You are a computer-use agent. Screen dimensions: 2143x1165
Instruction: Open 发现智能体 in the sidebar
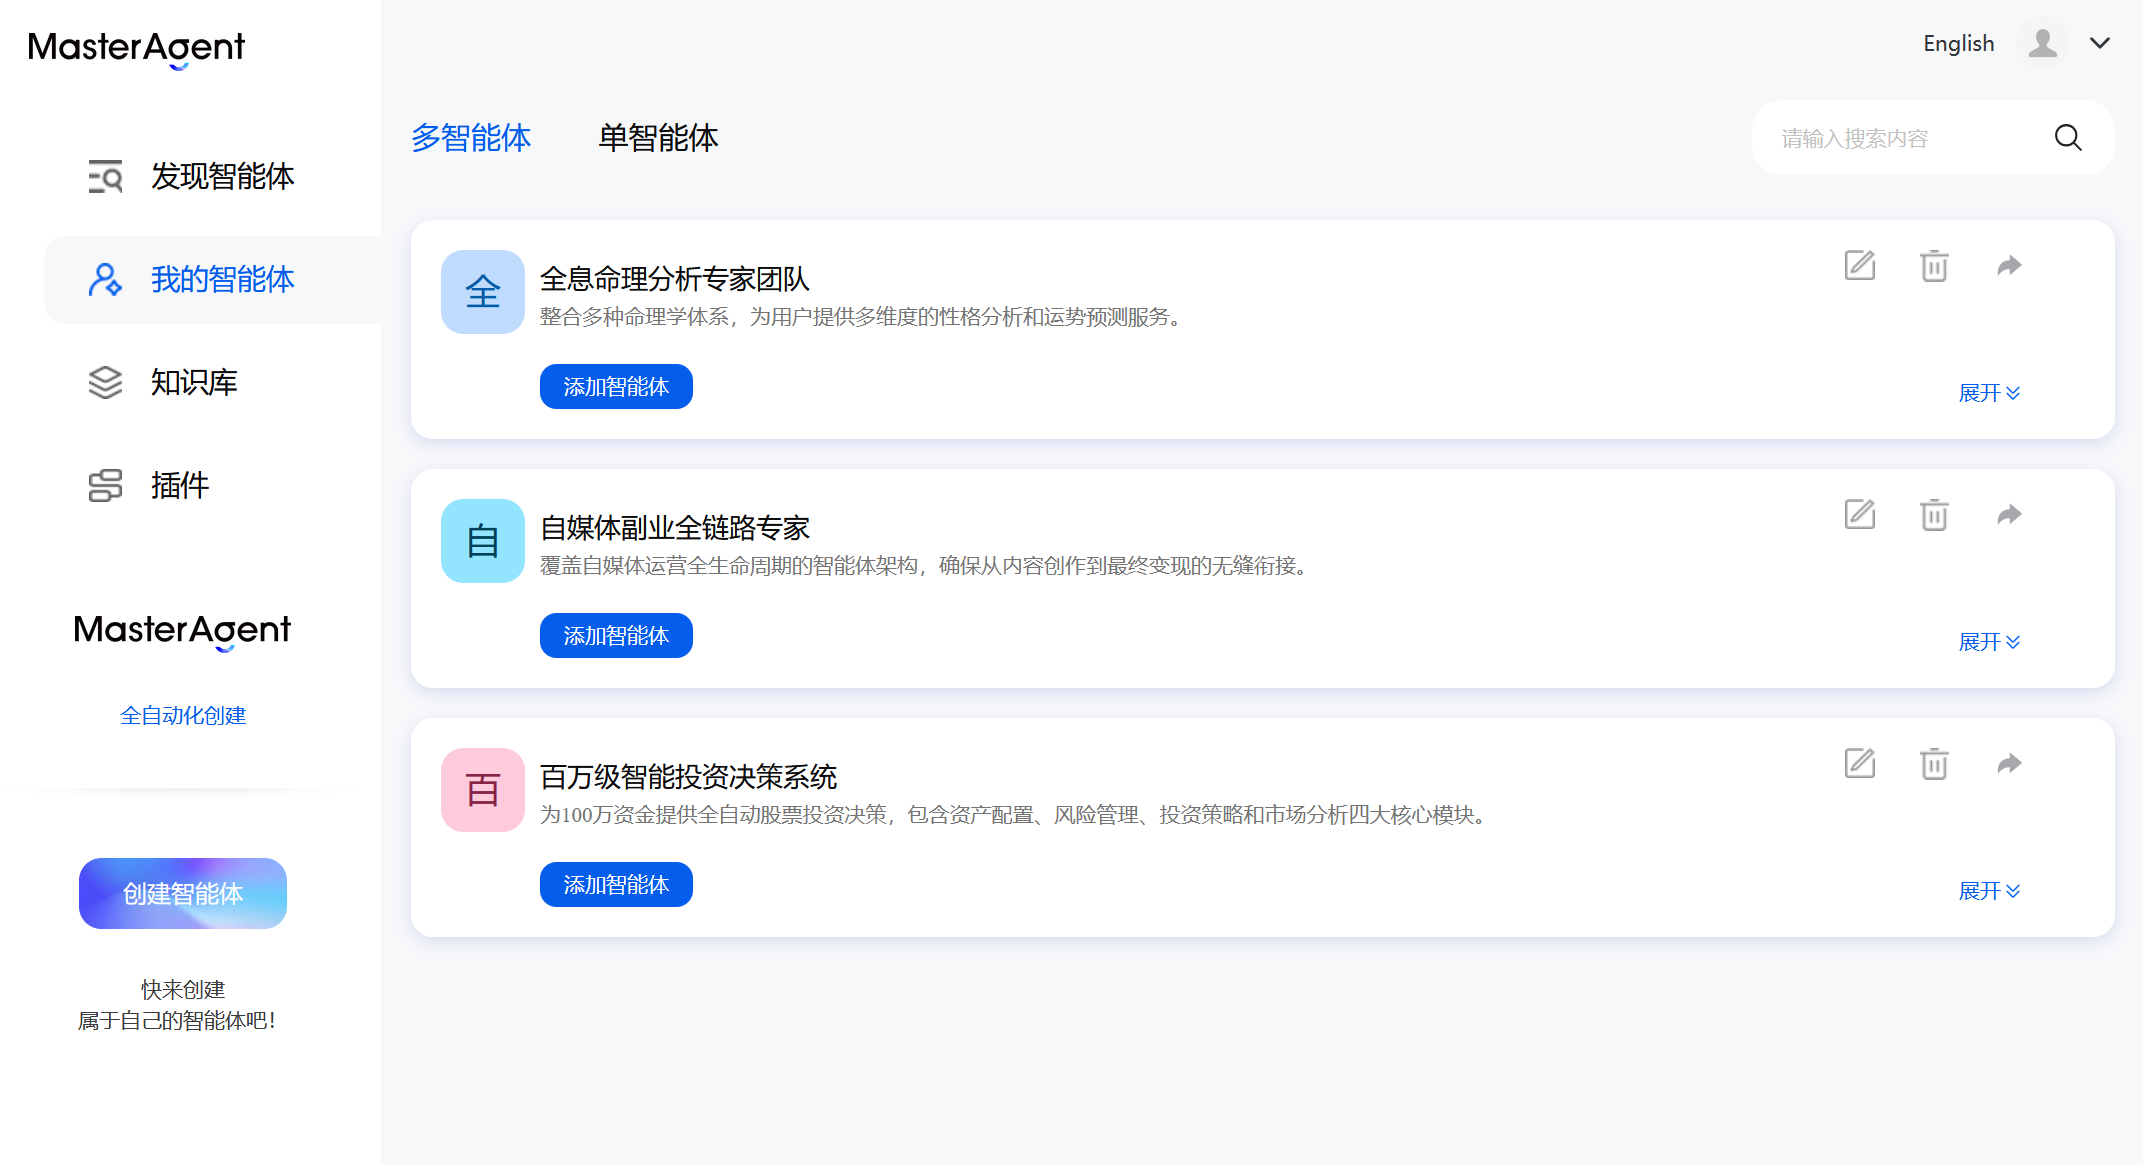213,177
